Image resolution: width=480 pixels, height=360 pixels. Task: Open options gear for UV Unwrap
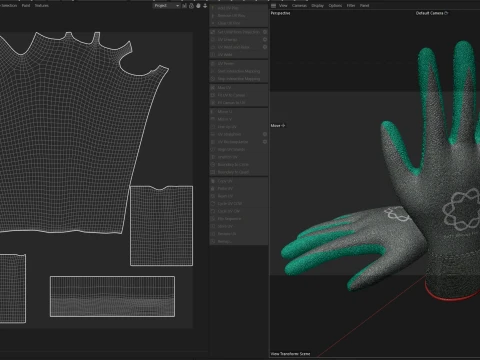click(265, 40)
